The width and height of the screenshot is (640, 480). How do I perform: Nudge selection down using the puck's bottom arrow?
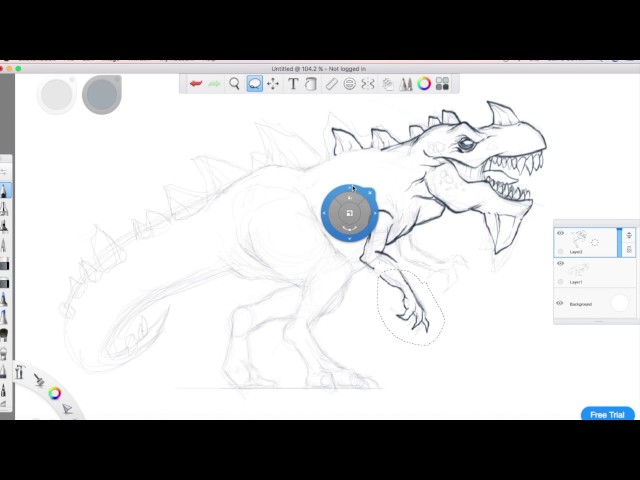pos(349,238)
